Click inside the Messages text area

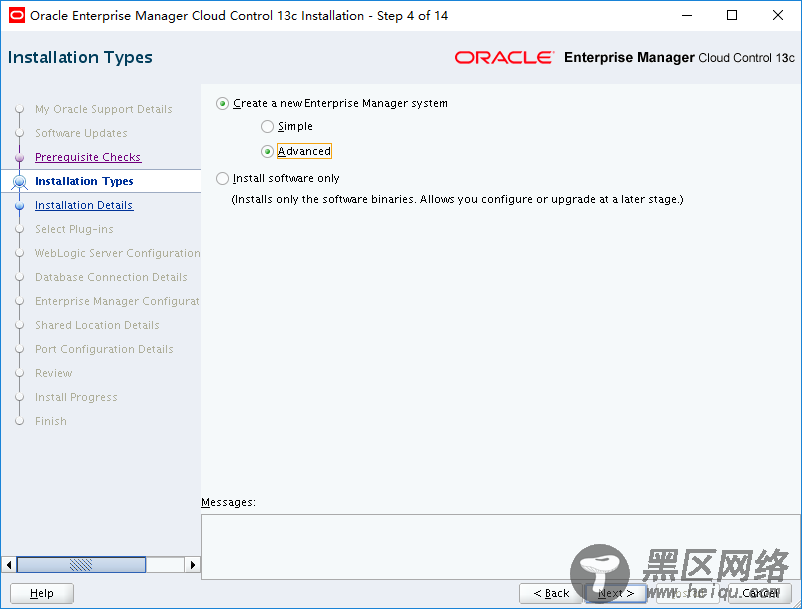[500, 547]
